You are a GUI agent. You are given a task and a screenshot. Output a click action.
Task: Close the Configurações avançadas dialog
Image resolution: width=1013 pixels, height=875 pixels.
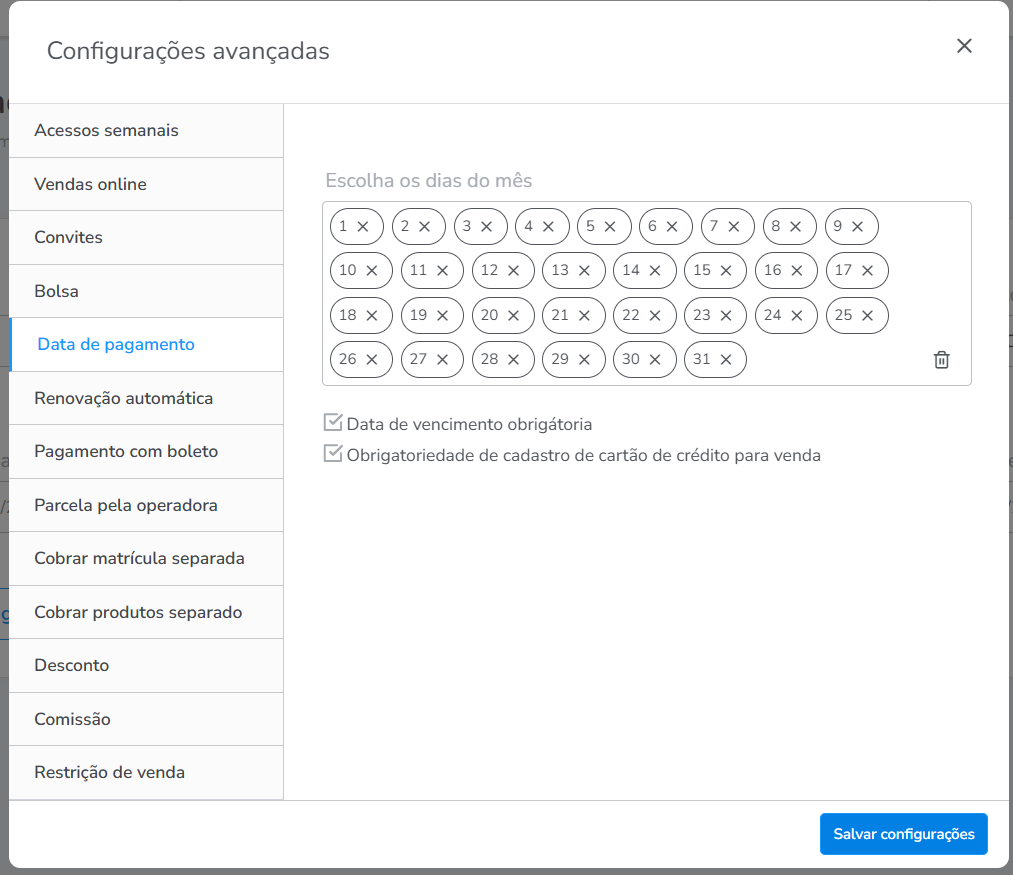(964, 46)
